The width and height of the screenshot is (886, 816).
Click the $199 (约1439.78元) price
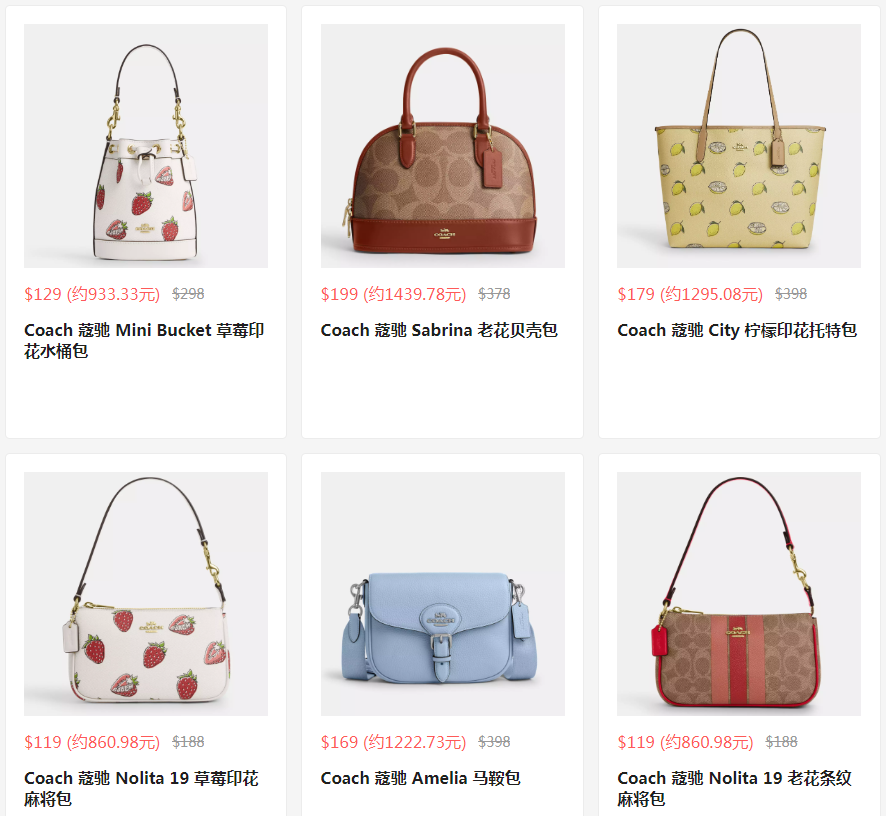pos(393,294)
